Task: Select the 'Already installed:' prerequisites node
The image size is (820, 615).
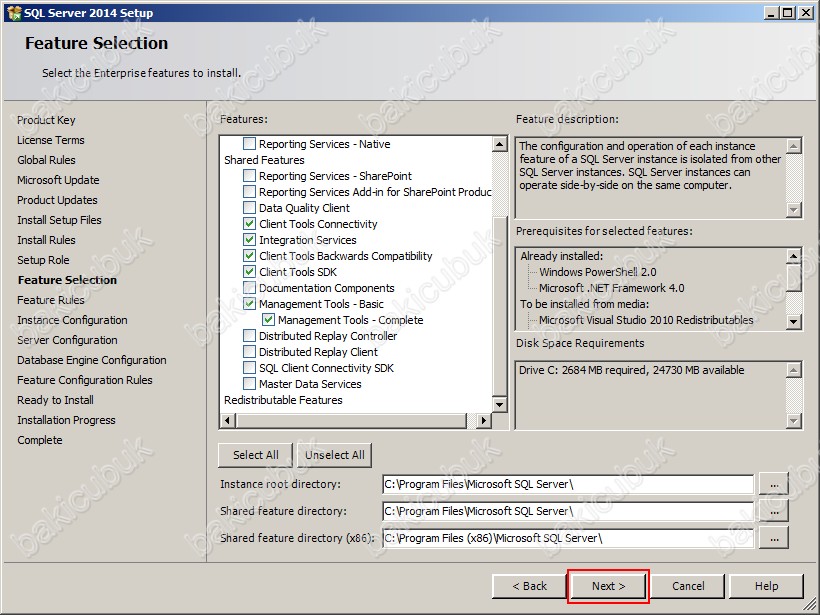Action: 562,256
